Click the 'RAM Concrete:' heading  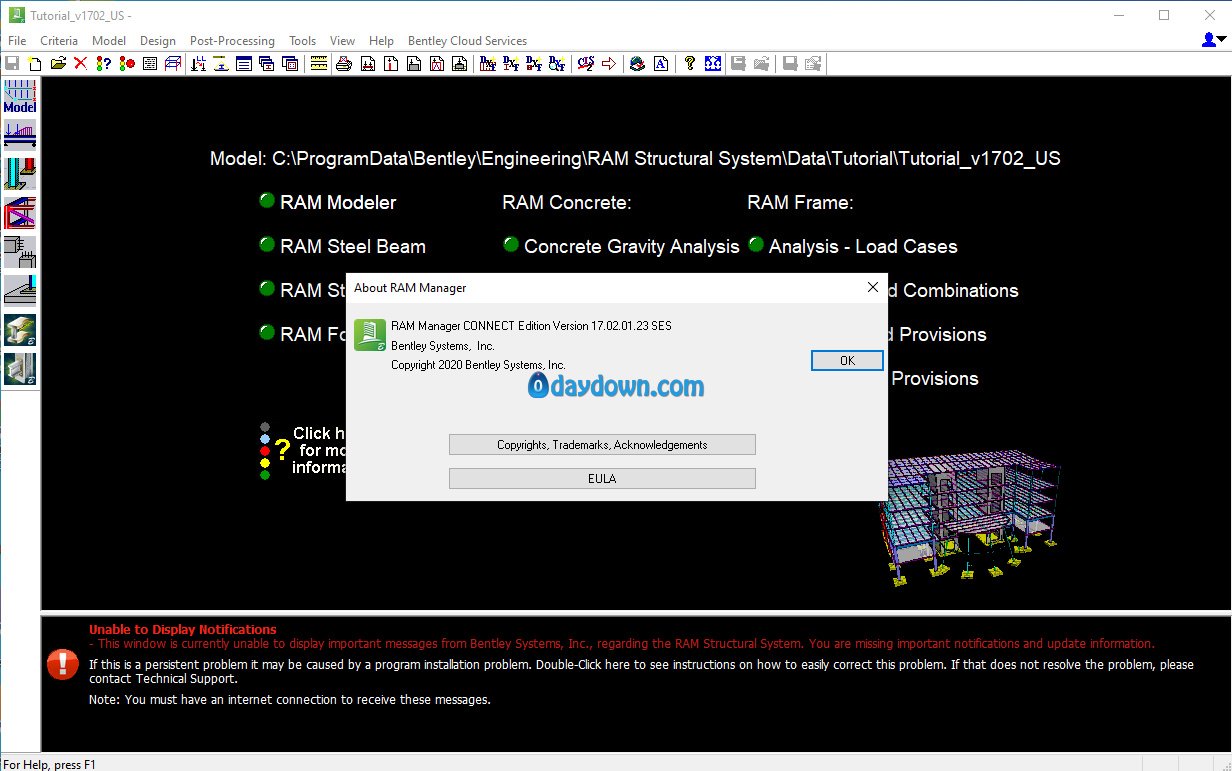tap(567, 202)
